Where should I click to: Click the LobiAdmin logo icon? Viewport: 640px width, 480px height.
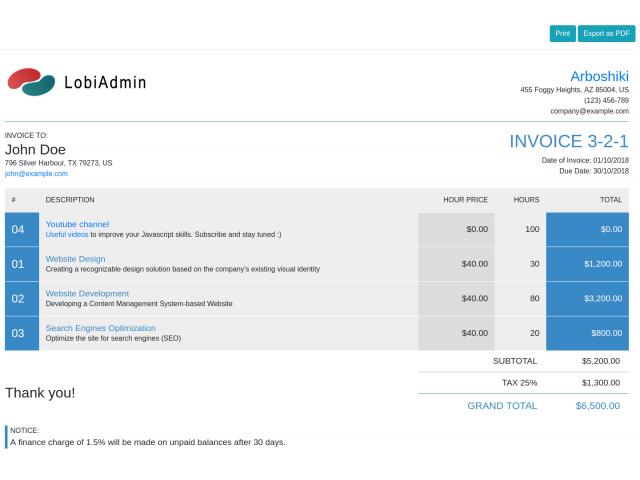[x=31, y=82]
